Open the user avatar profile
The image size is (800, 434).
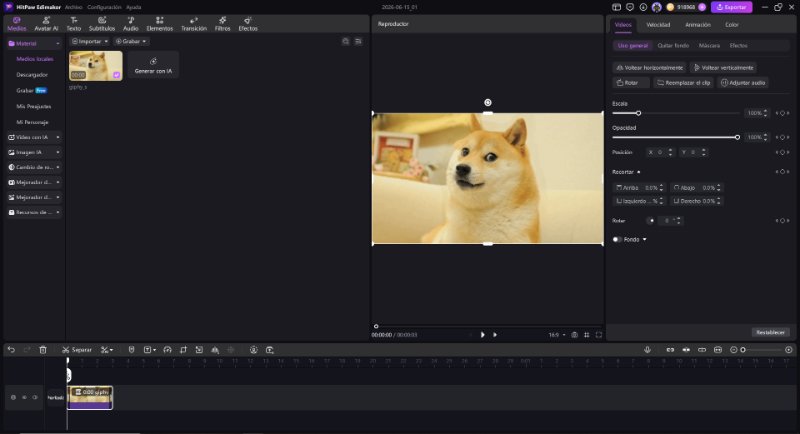click(657, 7)
